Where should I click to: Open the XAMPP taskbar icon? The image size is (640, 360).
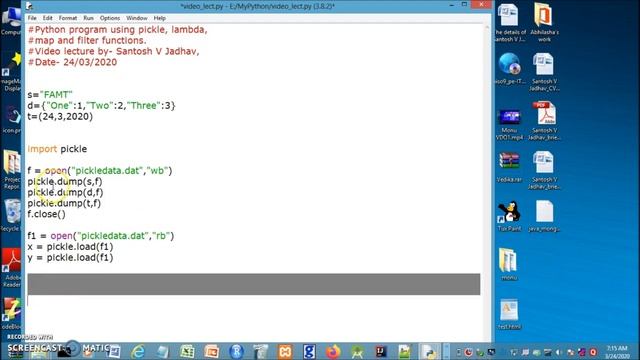point(285,351)
